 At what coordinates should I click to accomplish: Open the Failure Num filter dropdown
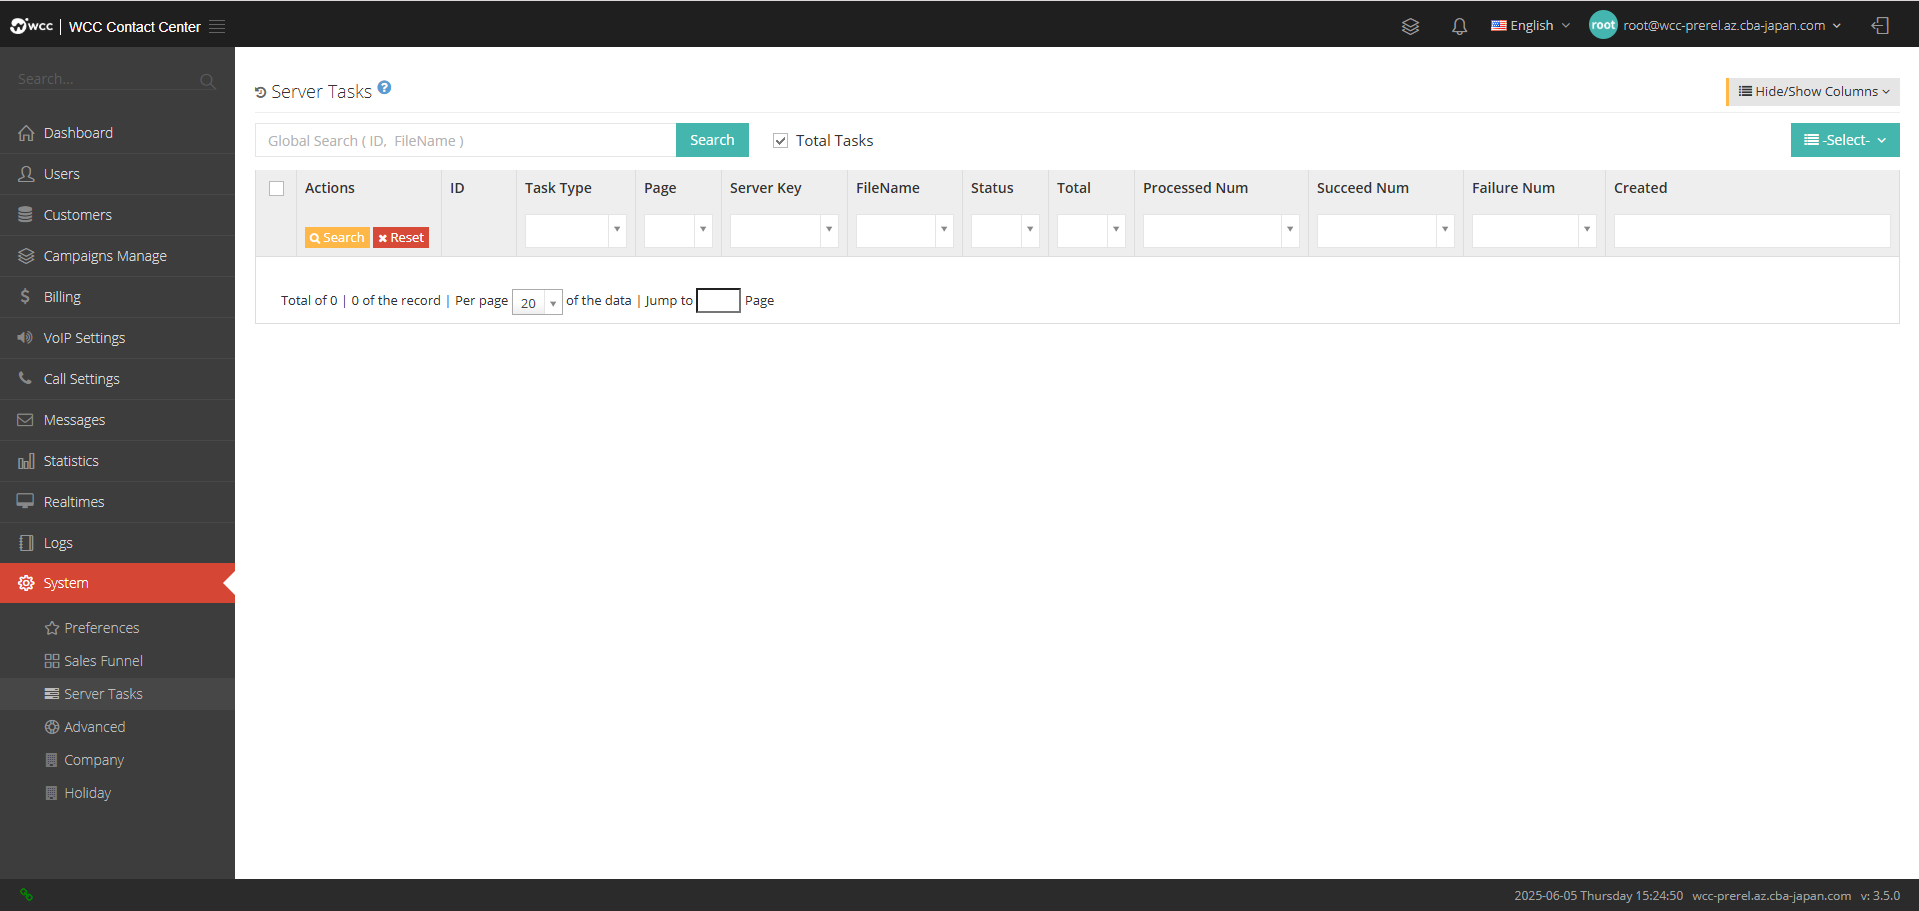[1534, 230]
